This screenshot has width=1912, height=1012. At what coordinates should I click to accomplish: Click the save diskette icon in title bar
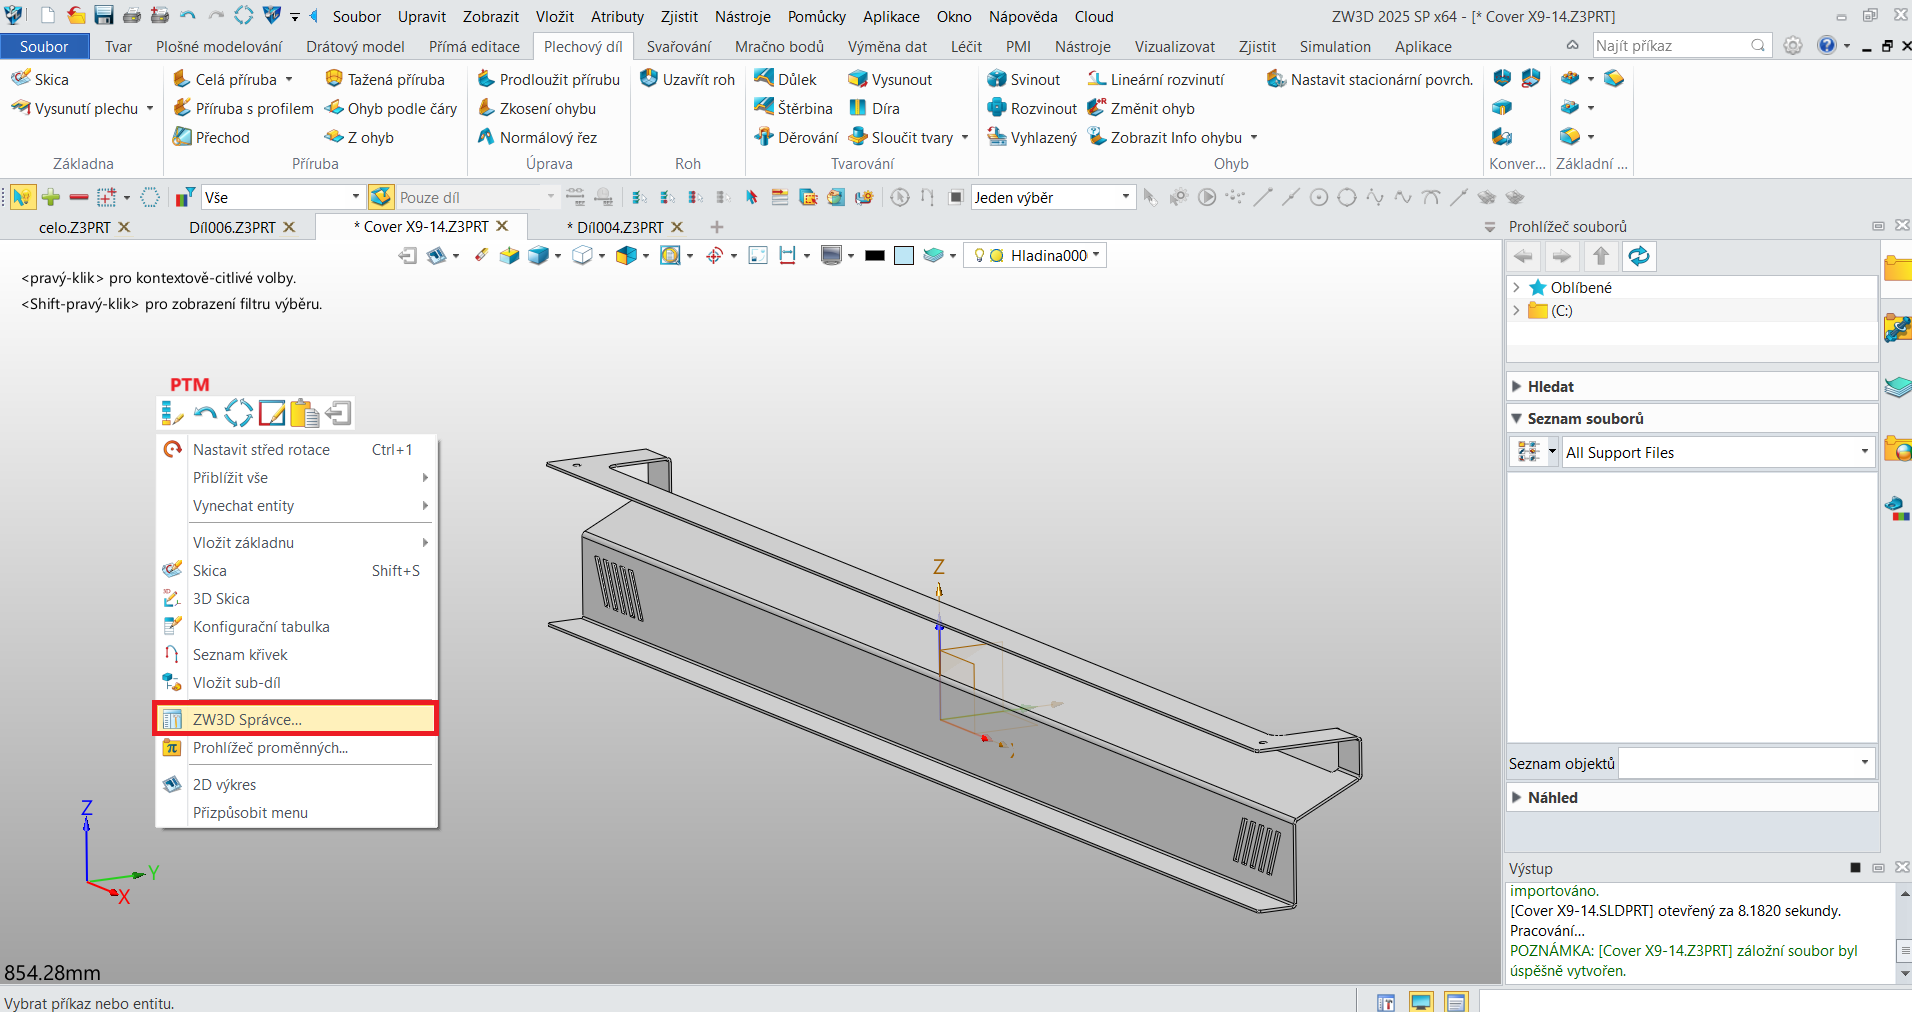click(x=104, y=15)
